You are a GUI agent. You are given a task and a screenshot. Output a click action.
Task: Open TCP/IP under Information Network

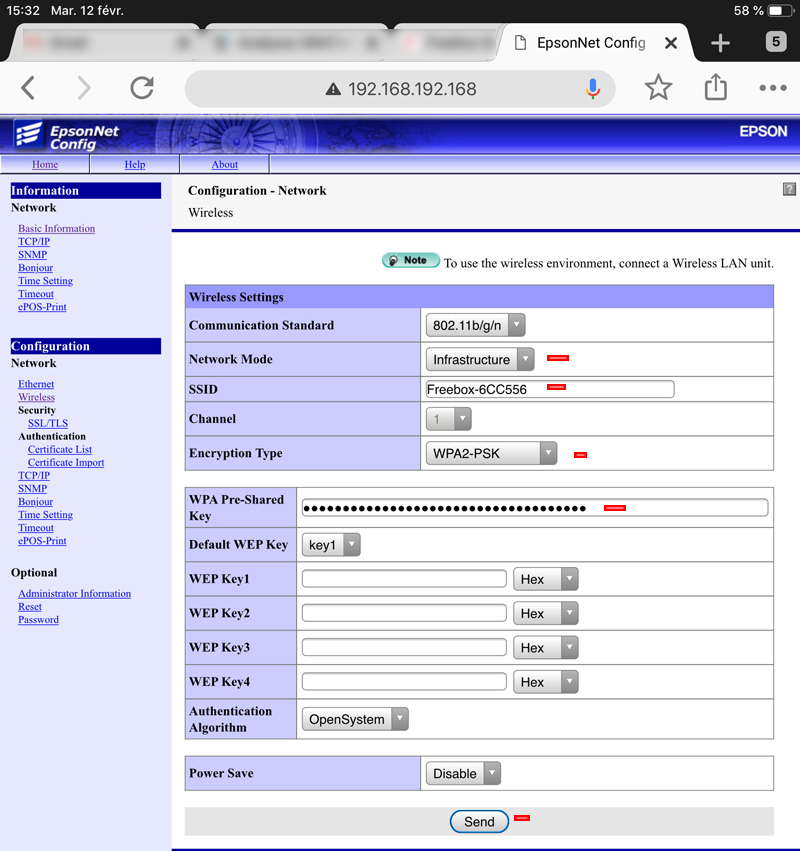coord(34,242)
